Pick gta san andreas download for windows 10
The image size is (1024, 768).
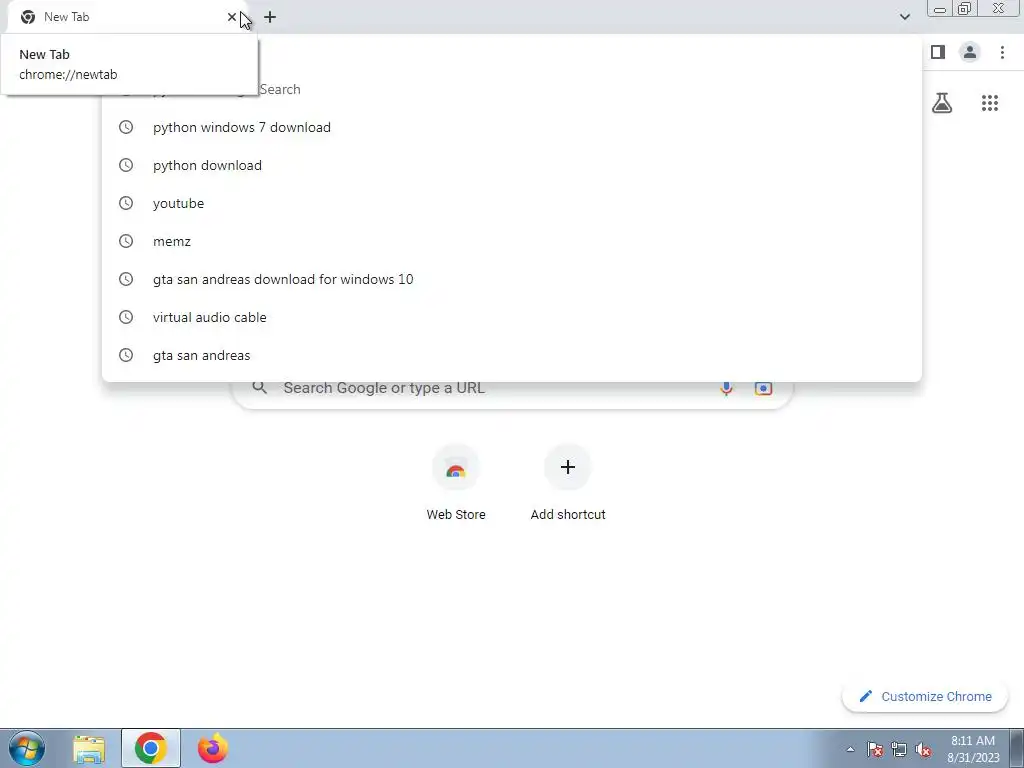point(511,279)
